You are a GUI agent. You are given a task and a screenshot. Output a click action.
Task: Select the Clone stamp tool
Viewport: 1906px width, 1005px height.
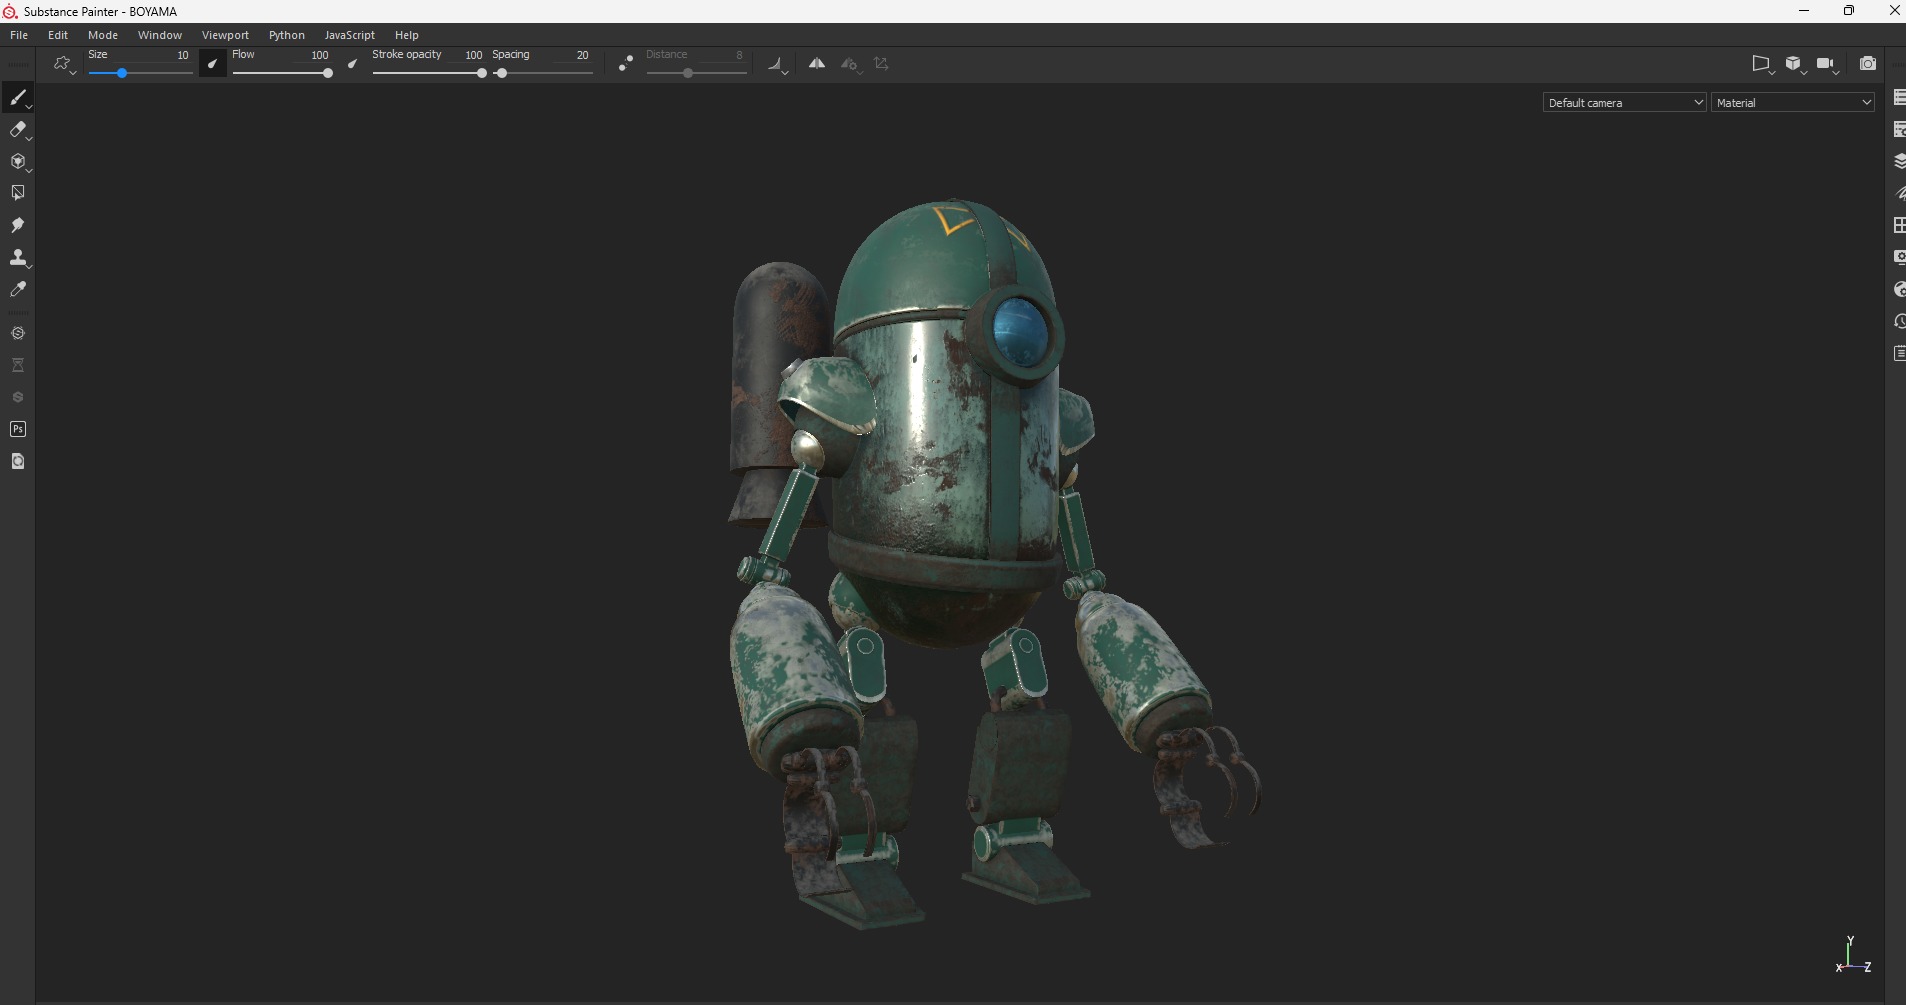(x=17, y=257)
